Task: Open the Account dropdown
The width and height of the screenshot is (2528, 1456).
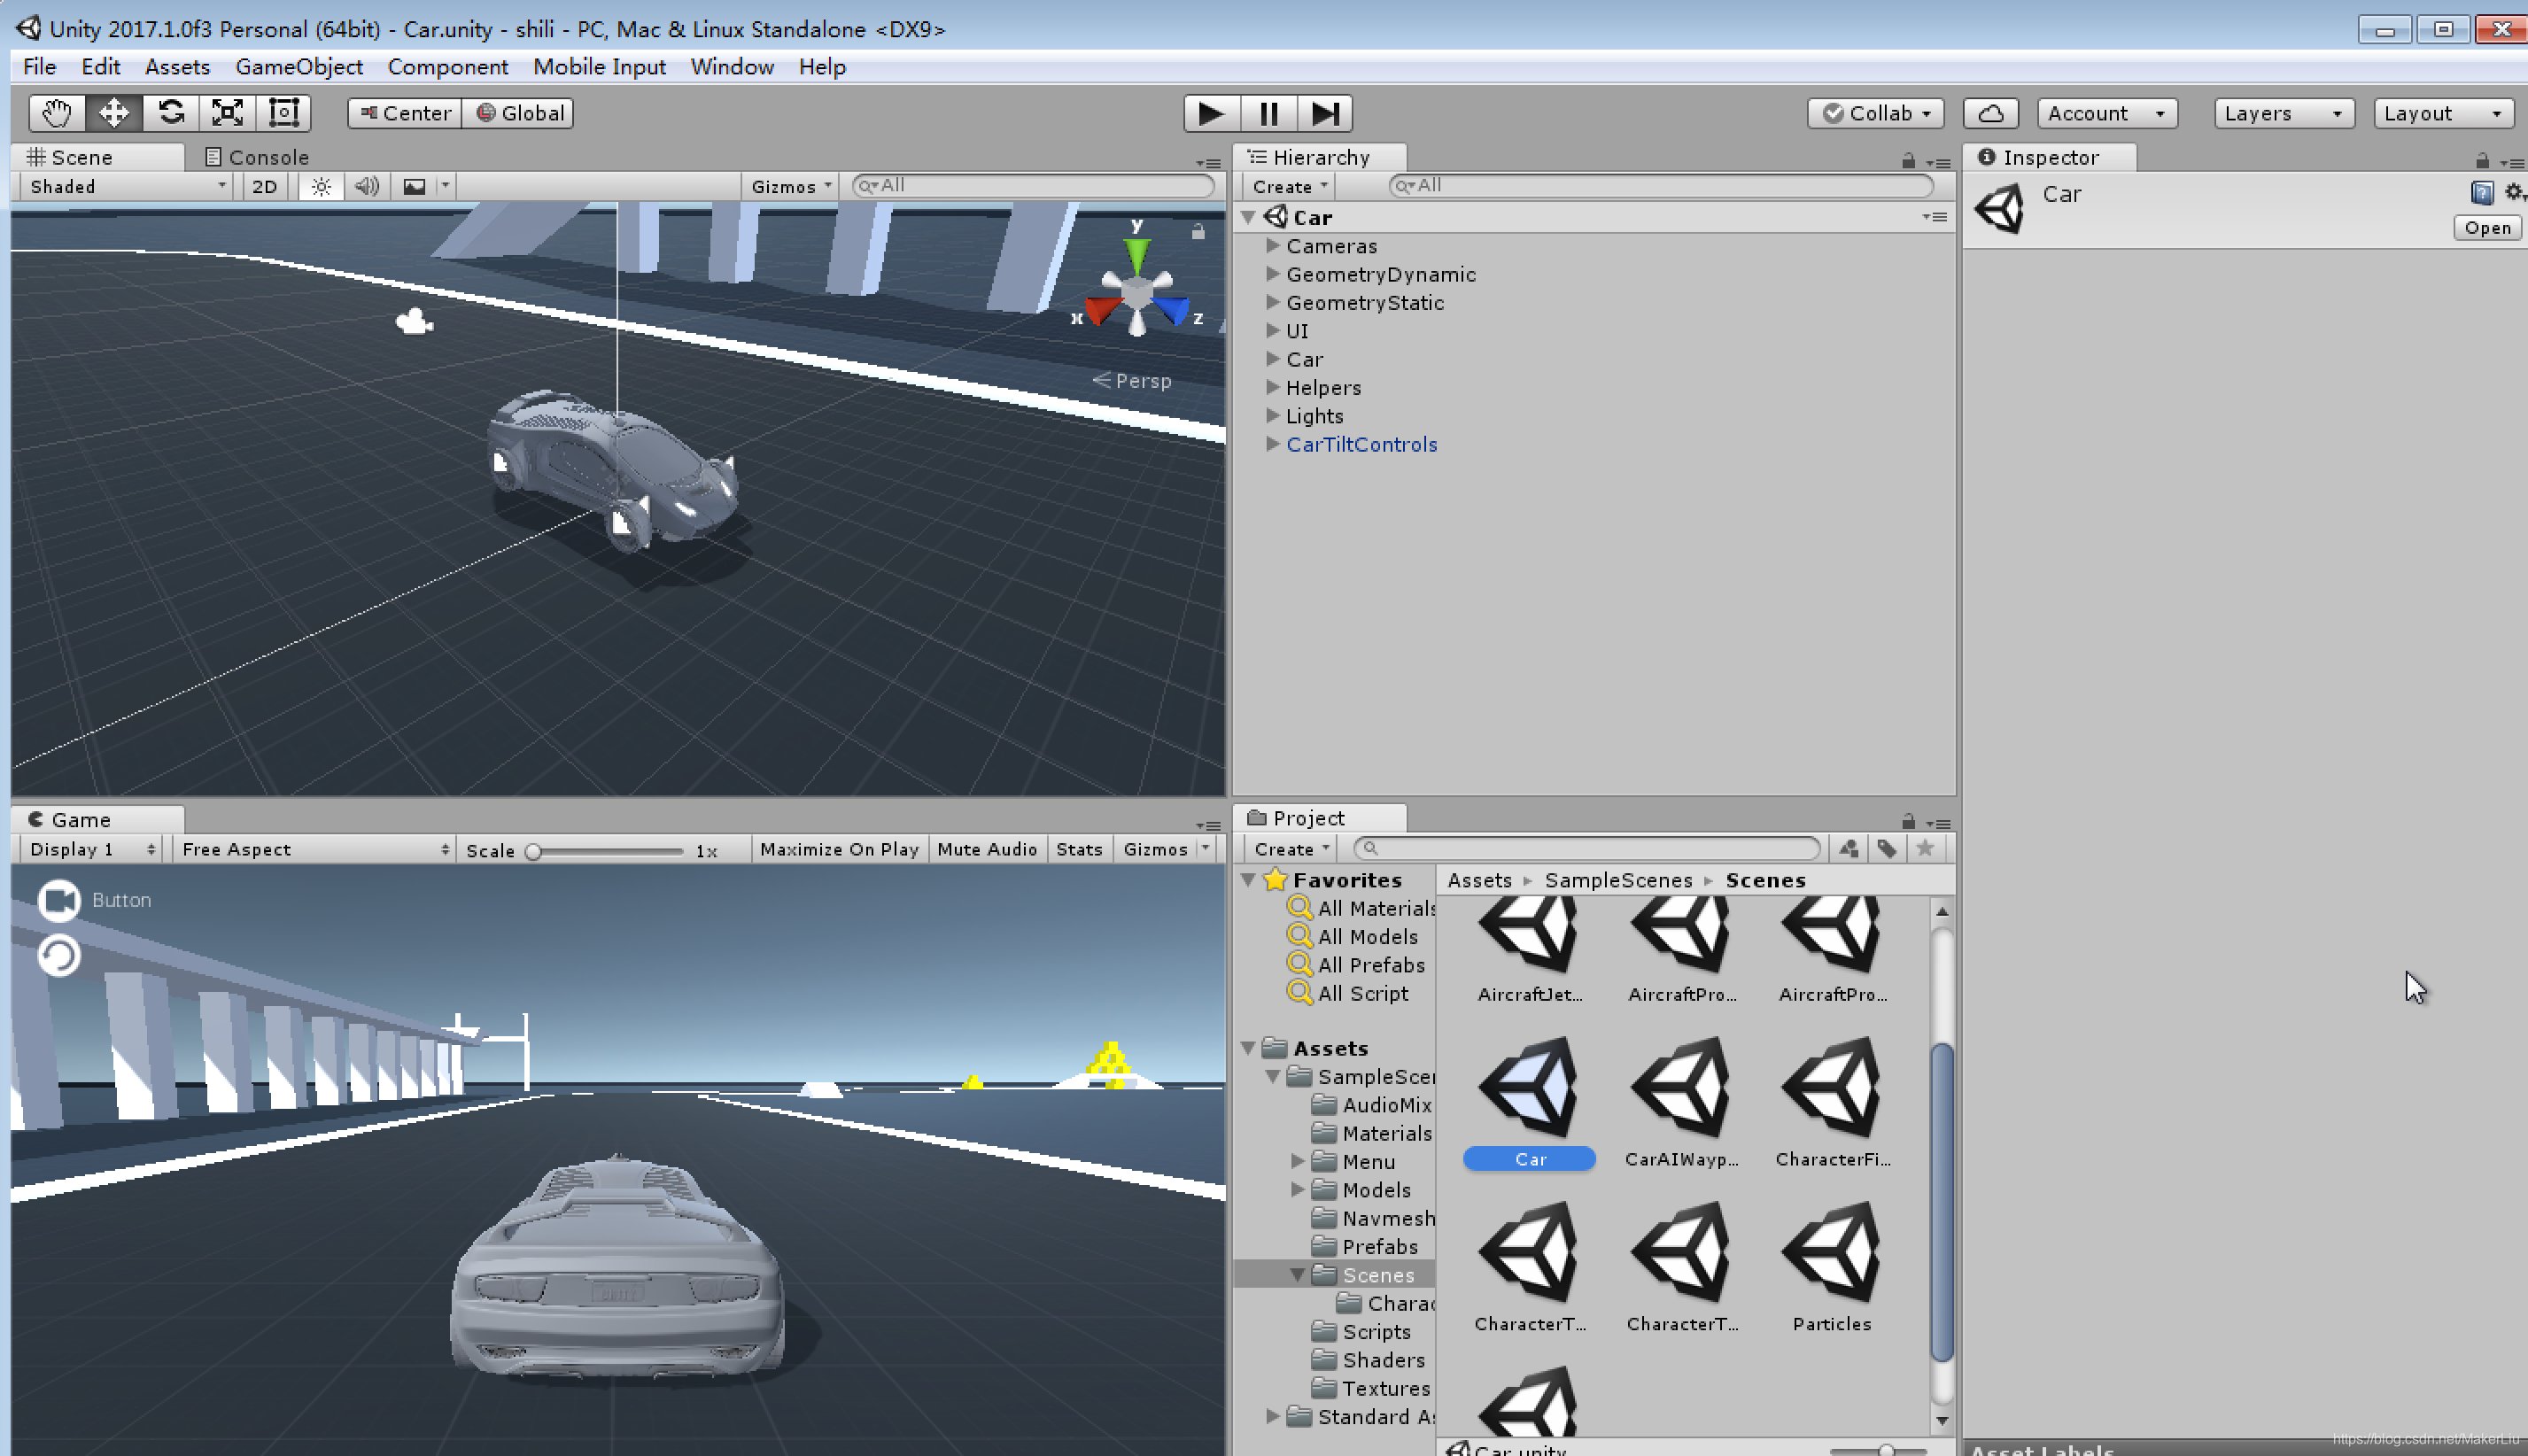Action: (x=2107, y=113)
